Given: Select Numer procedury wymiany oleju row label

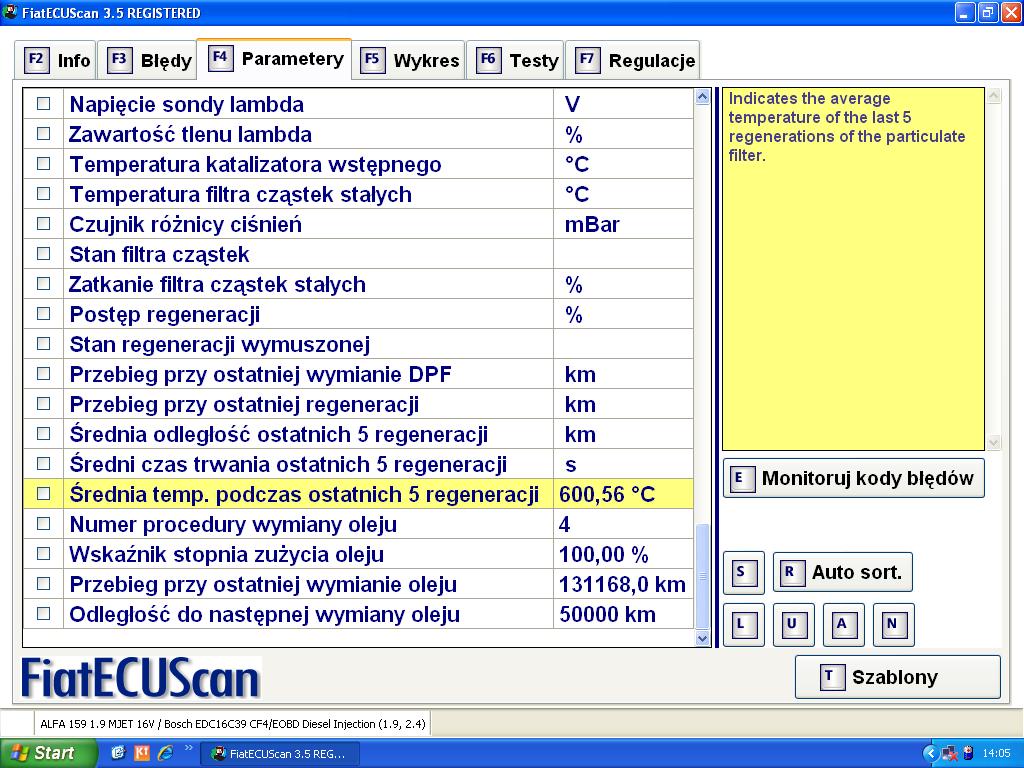Looking at the screenshot, I should tap(233, 524).
